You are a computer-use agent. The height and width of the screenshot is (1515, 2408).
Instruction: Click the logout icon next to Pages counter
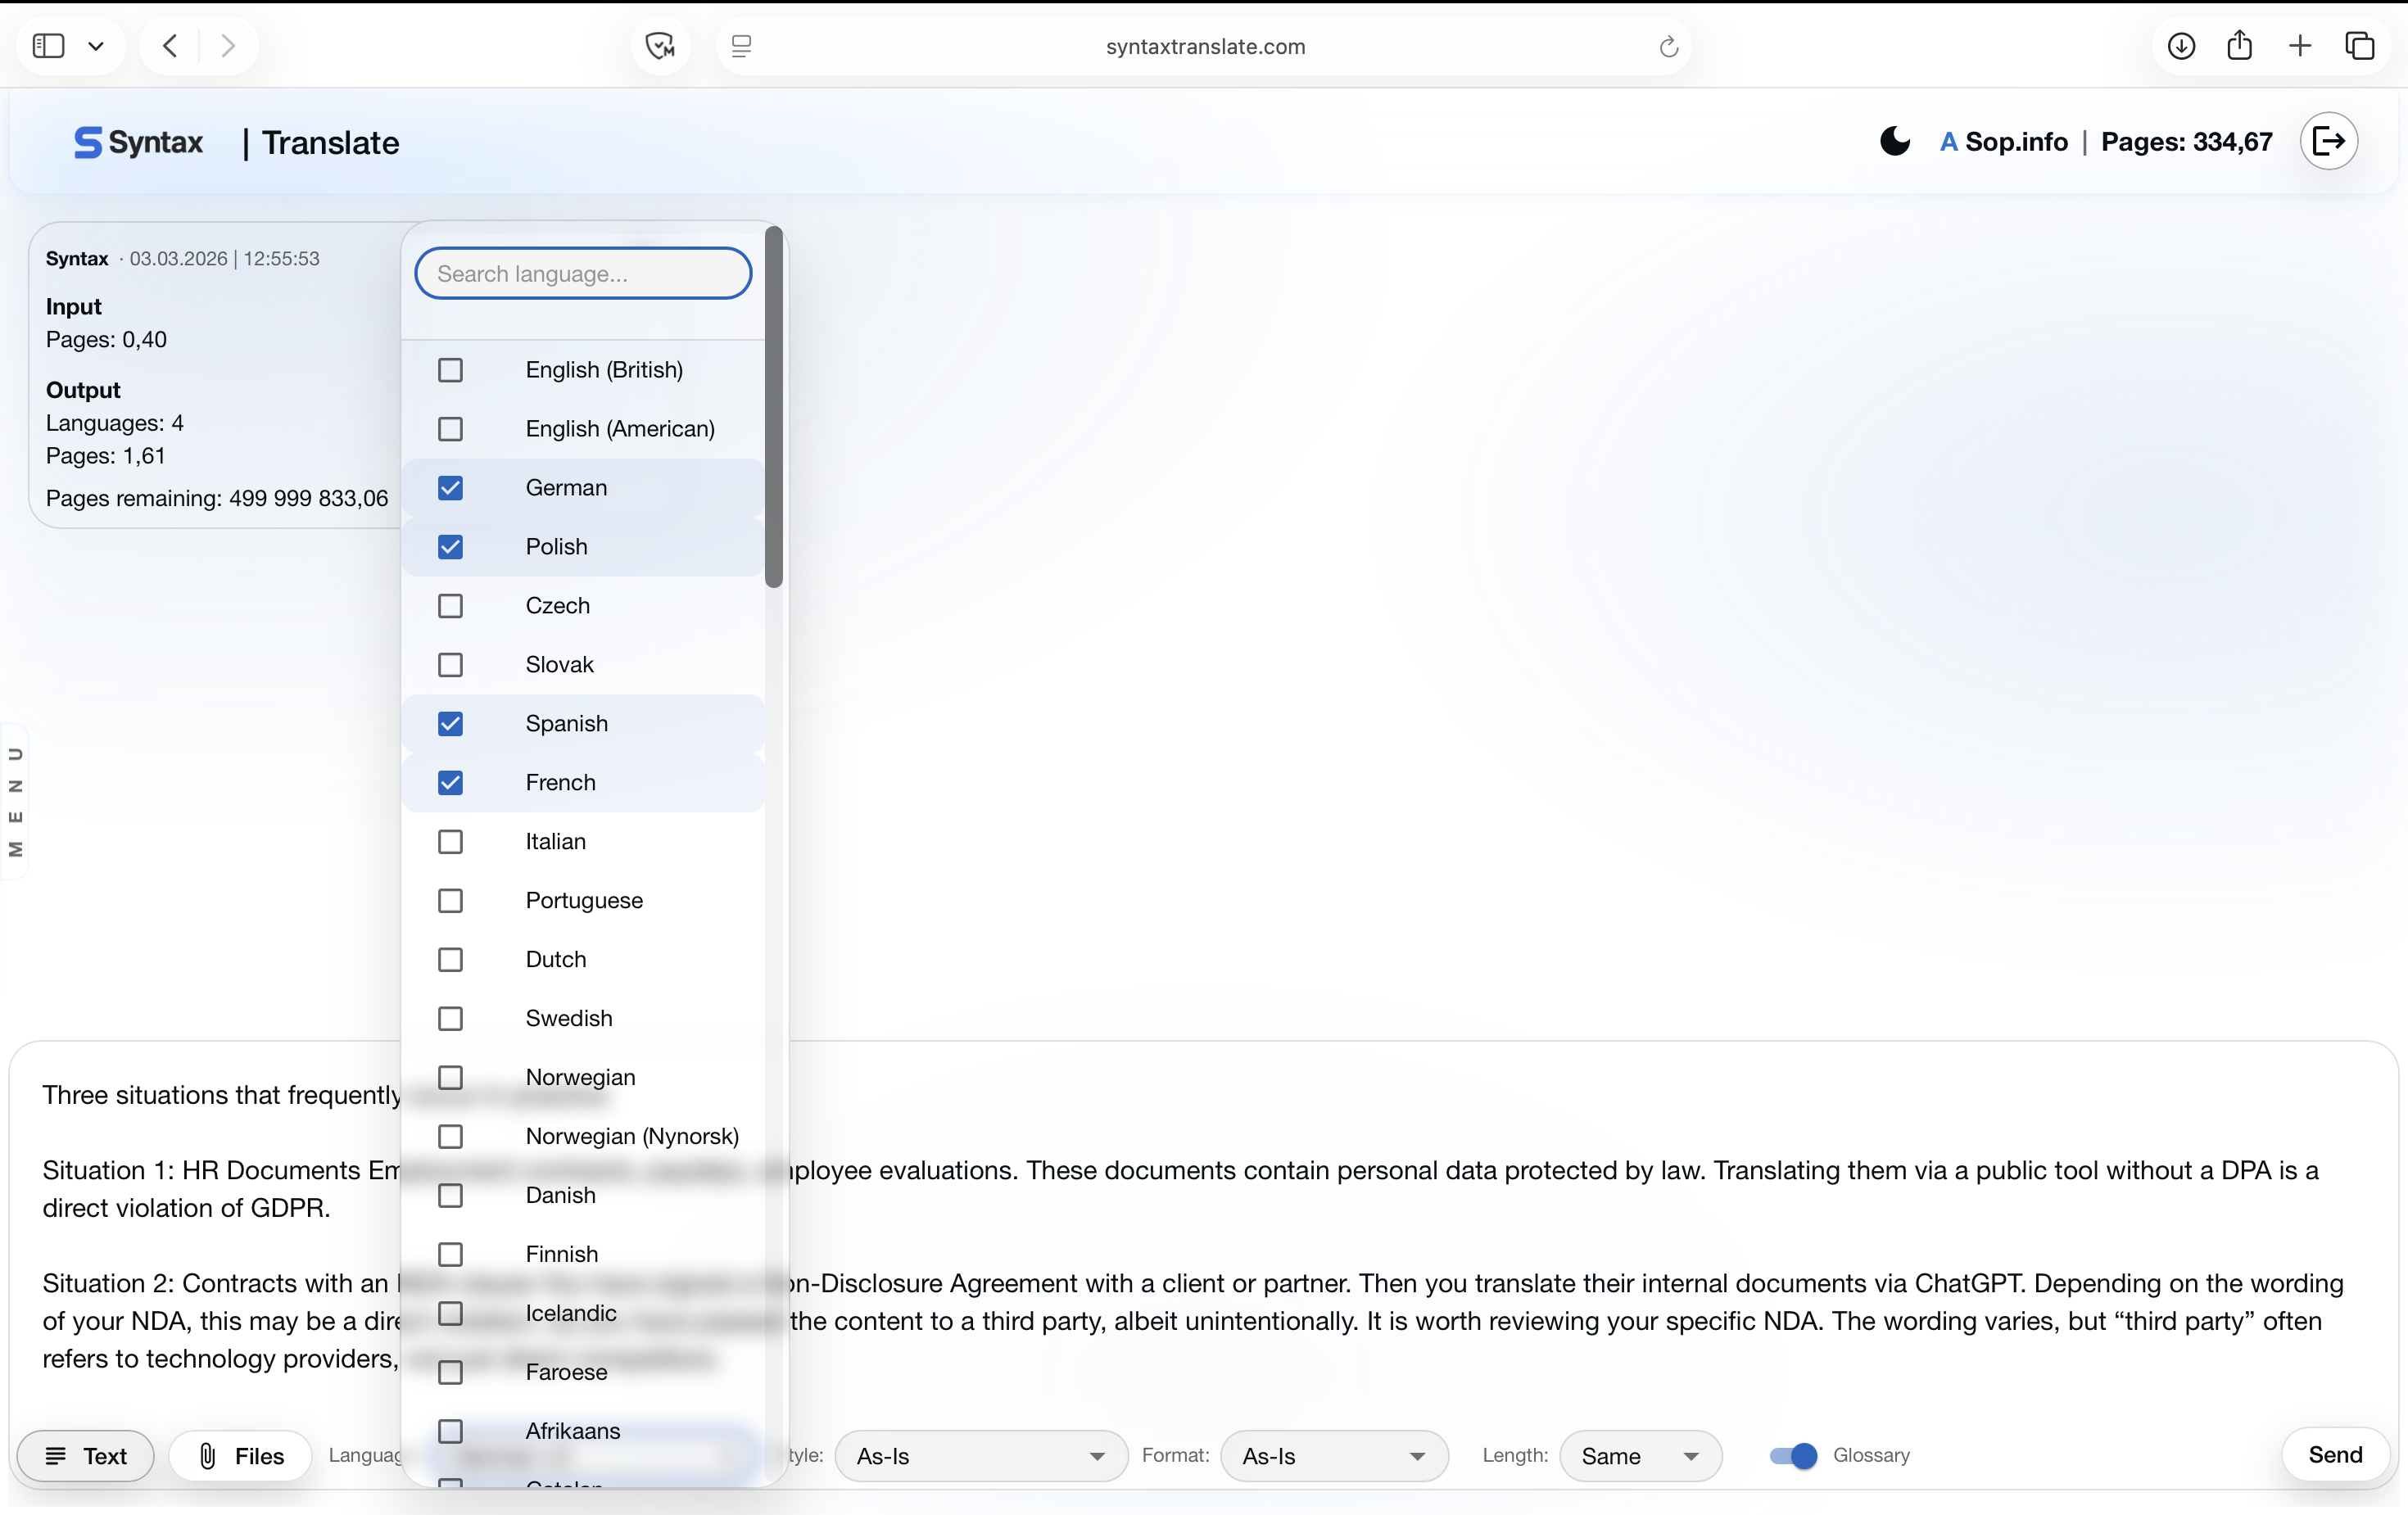[2329, 141]
